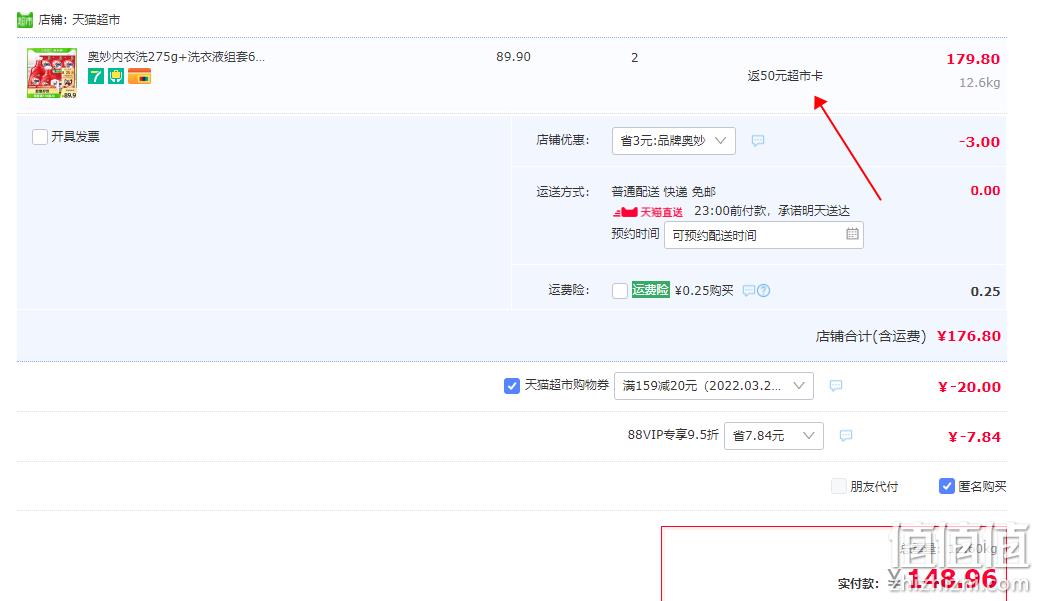Enable the 开具发票 invoice checkbox
This screenshot has width=1039, height=601.
[40, 137]
